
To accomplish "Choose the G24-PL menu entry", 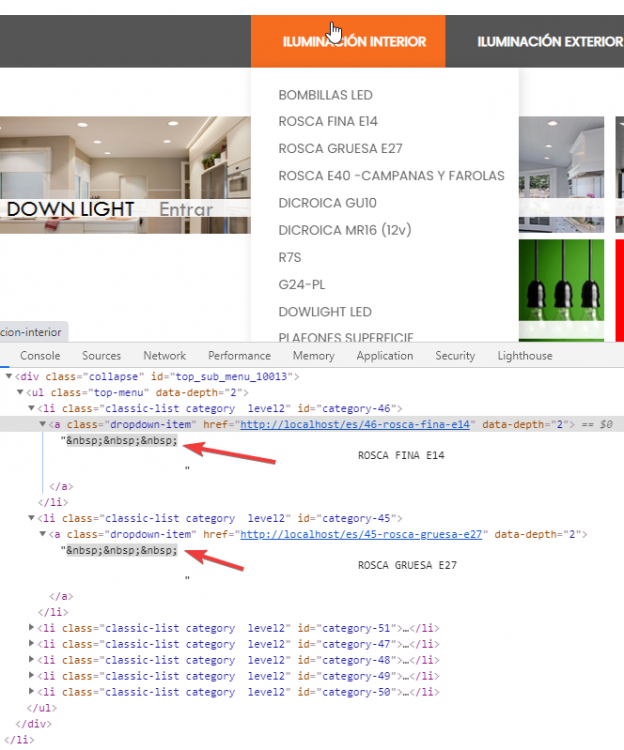I will tap(302, 285).
